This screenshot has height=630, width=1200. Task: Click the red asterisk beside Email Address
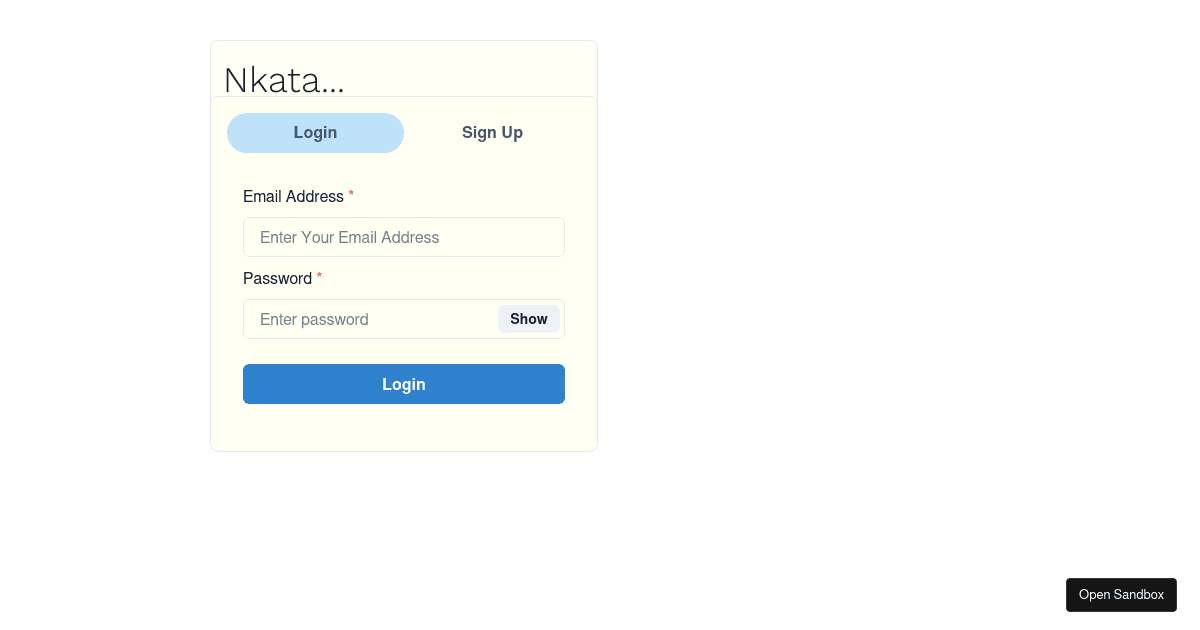click(x=350, y=194)
